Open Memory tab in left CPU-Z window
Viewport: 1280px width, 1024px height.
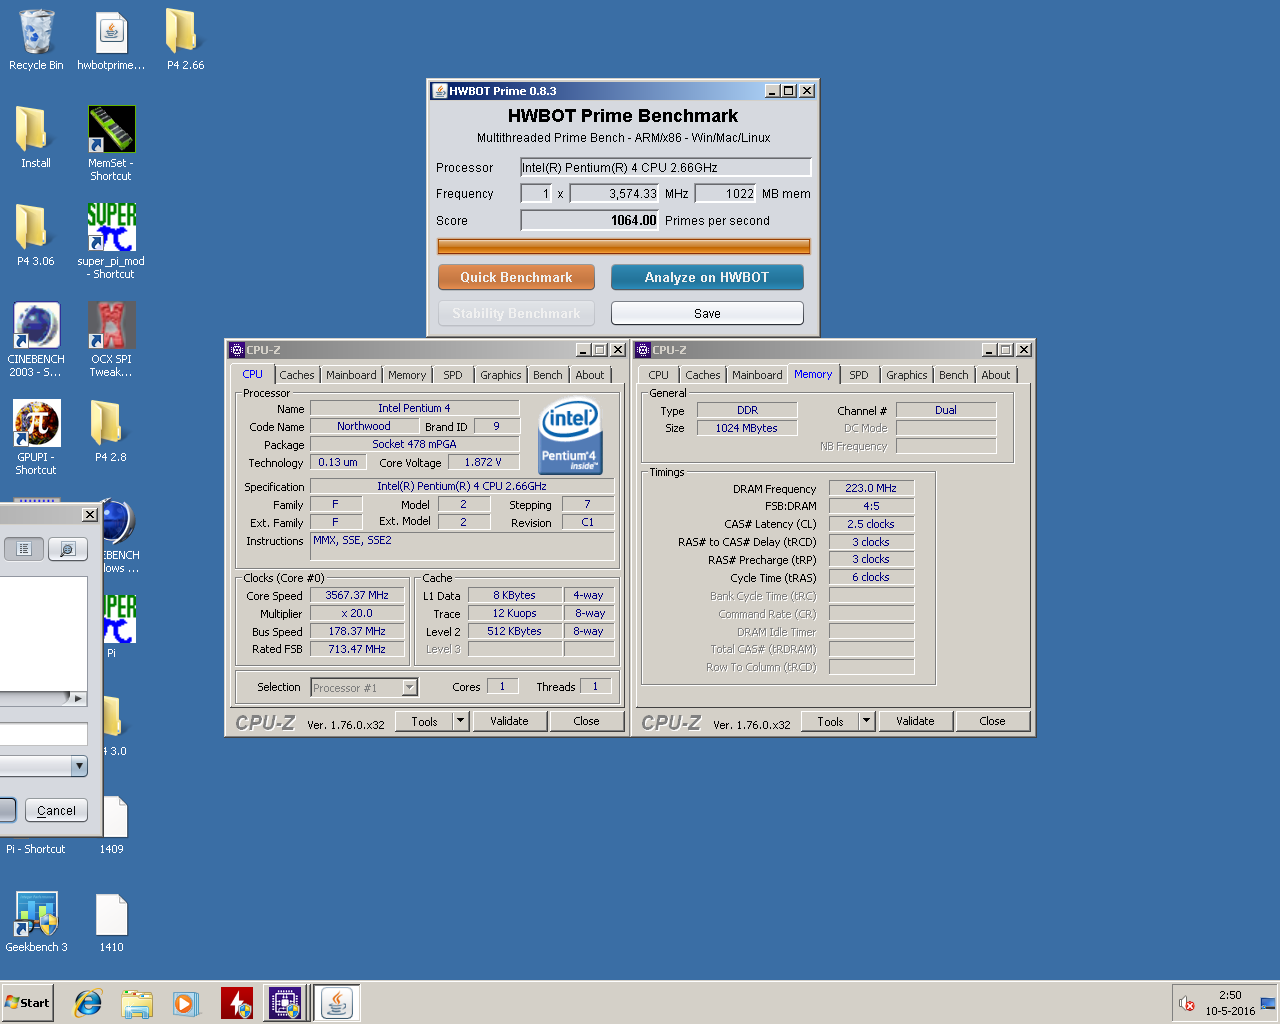pos(407,375)
